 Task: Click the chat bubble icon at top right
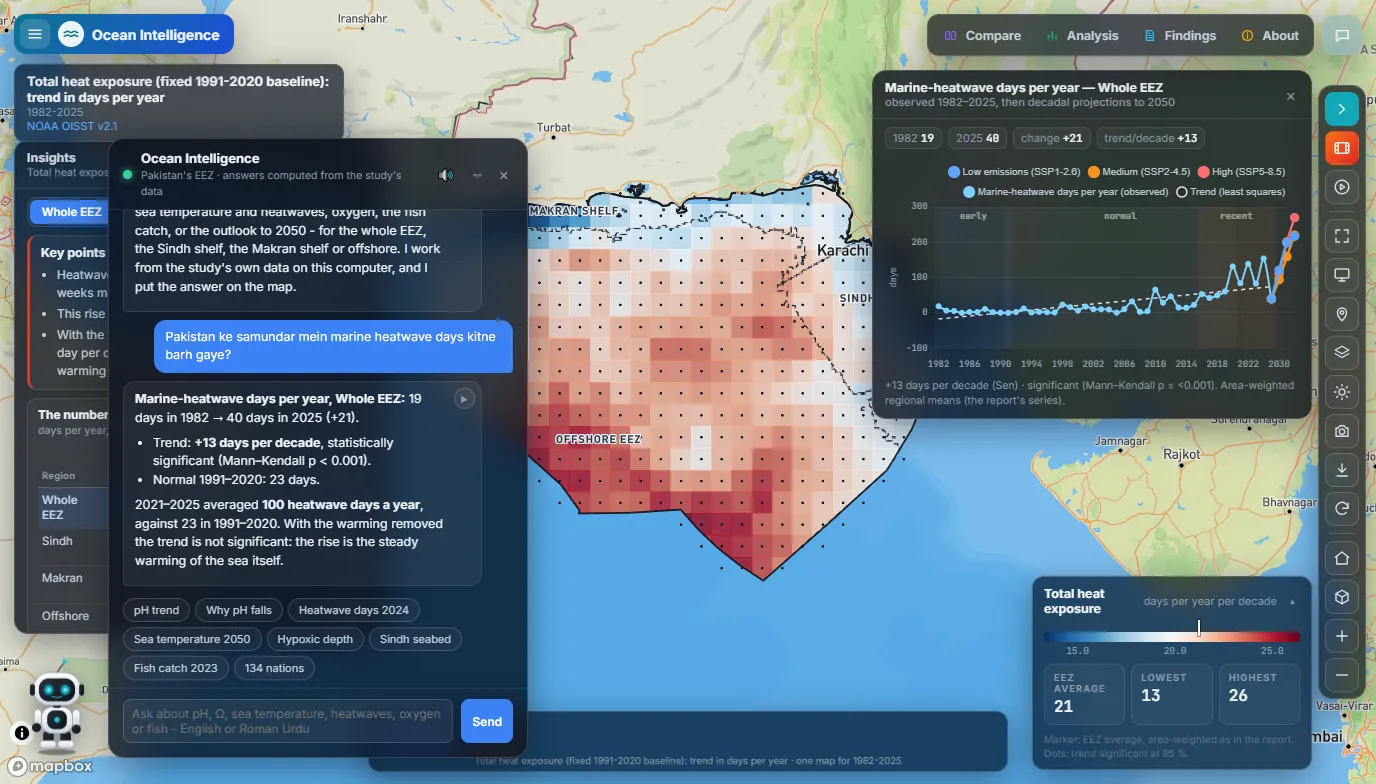click(1342, 35)
